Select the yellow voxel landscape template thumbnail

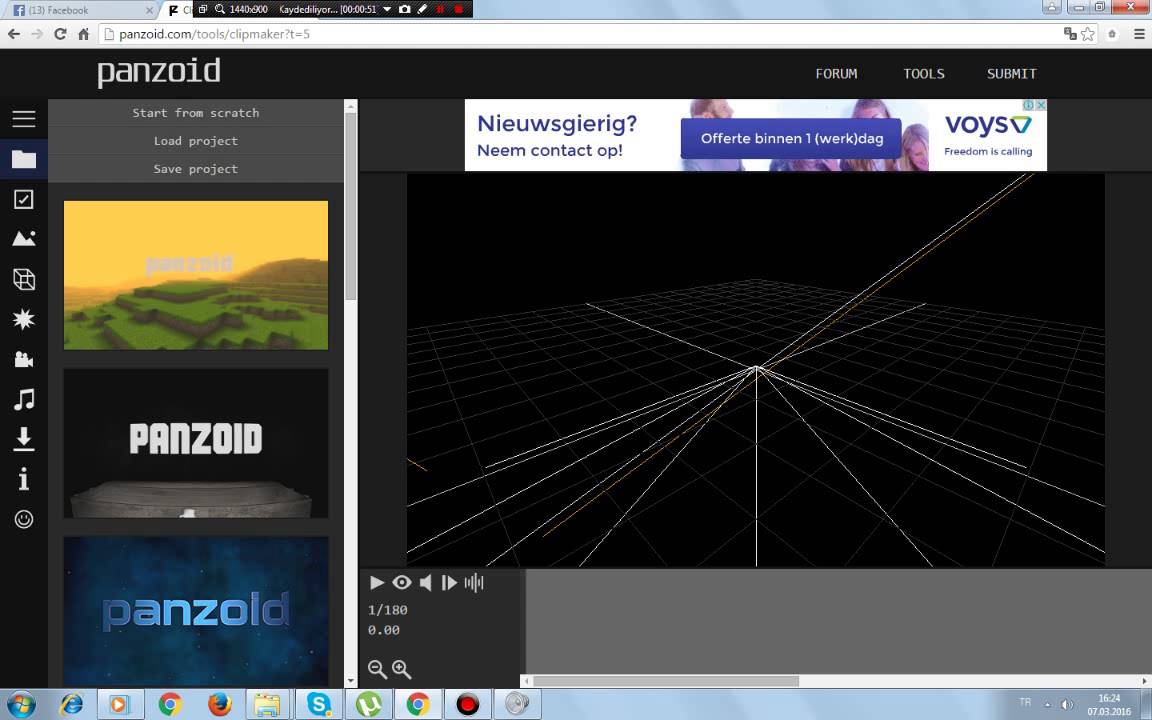[196, 275]
